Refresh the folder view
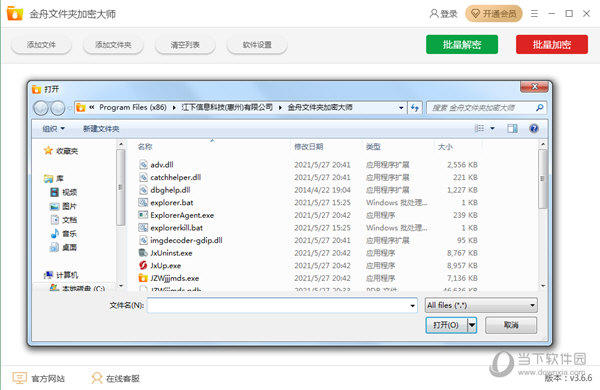 tap(415, 108)
